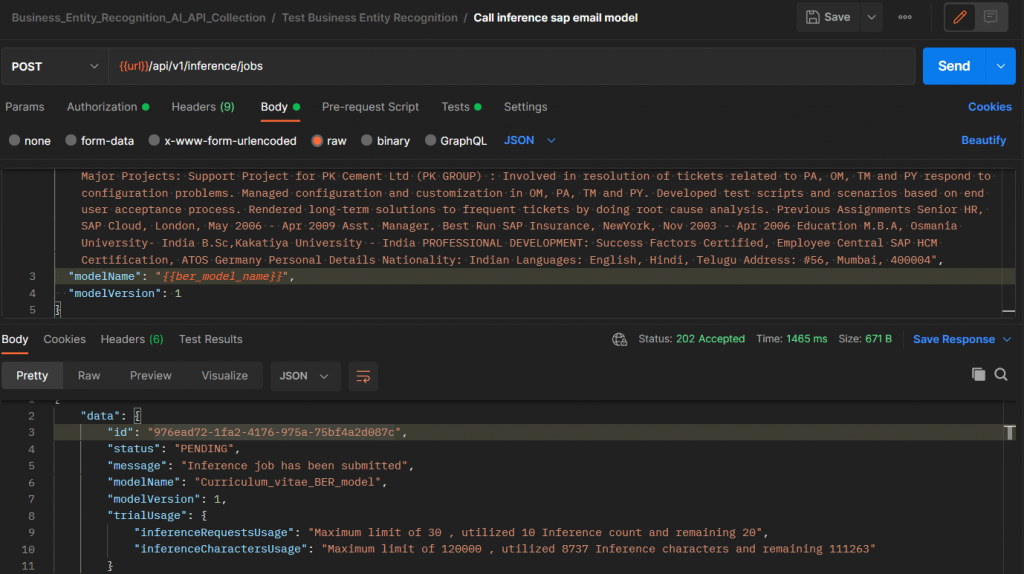The image size is (1024, 574).
Task: Click the Test Business Entity Recognition breadcrumb
Action: point(370,18)
